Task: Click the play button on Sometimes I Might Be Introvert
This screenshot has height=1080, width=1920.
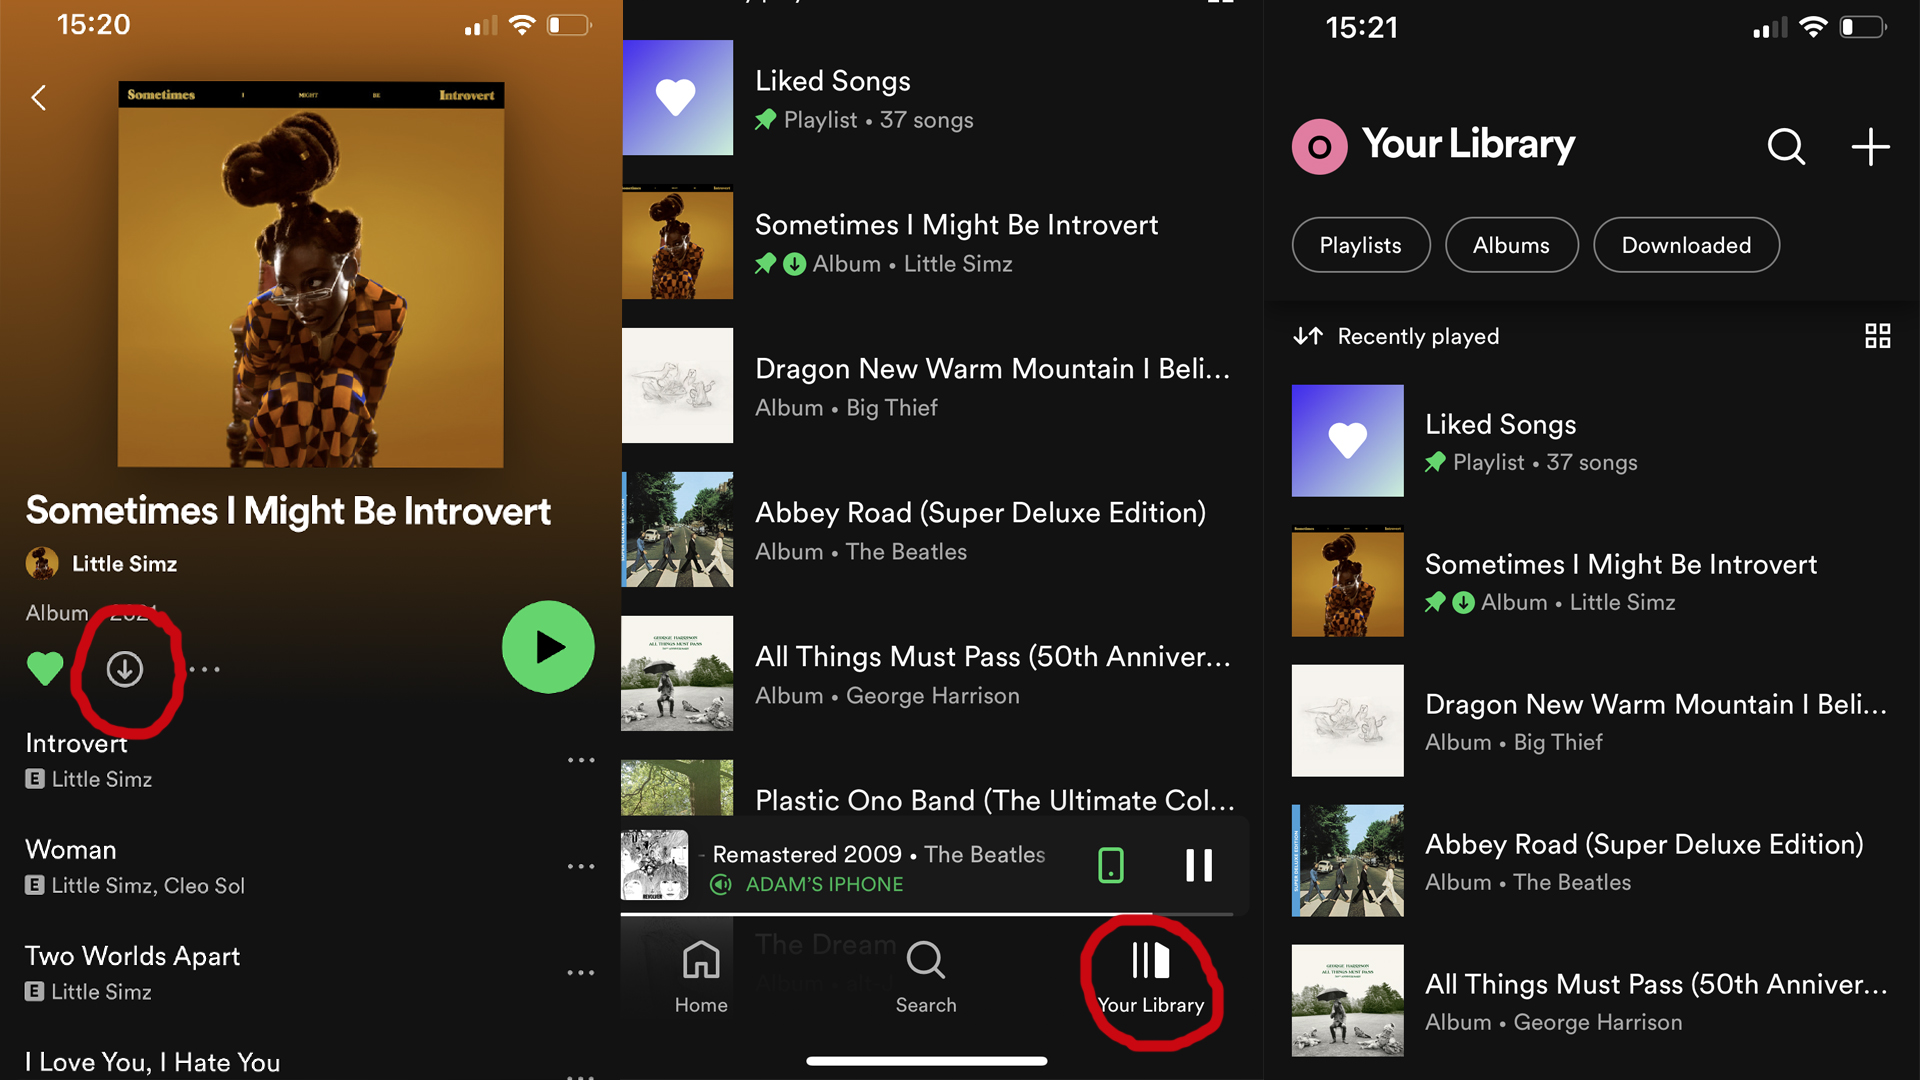Action: [x=550, y=645]
